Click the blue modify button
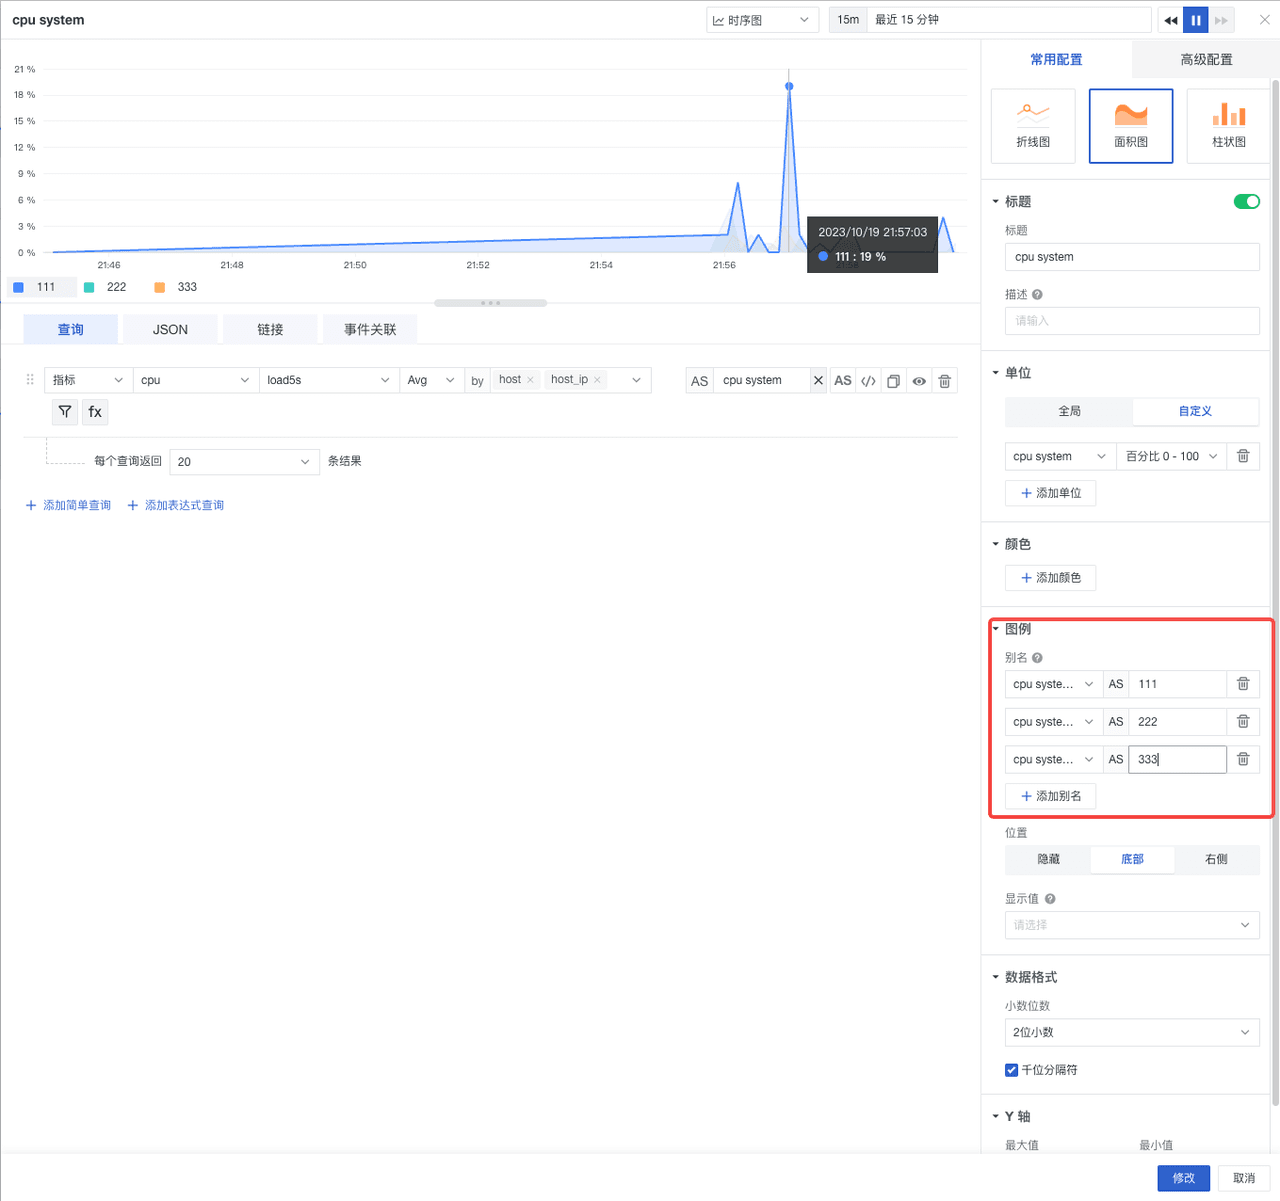 (1184, 1178)
